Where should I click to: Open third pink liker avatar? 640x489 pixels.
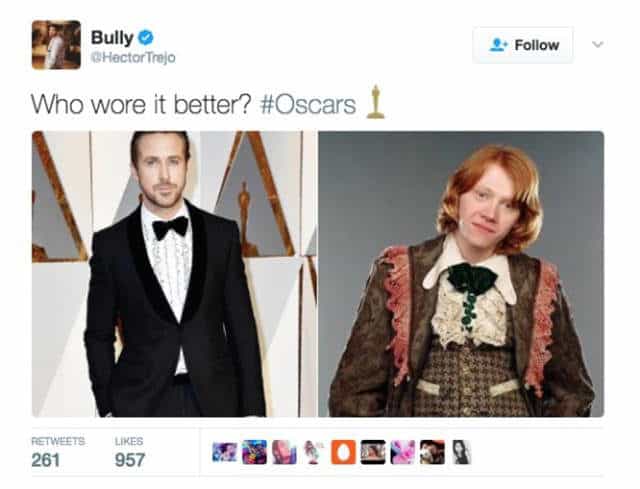pos(284,452)
